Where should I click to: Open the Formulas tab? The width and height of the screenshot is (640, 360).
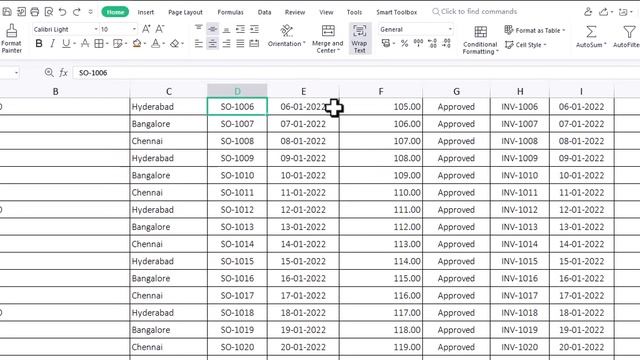point(231,12)
